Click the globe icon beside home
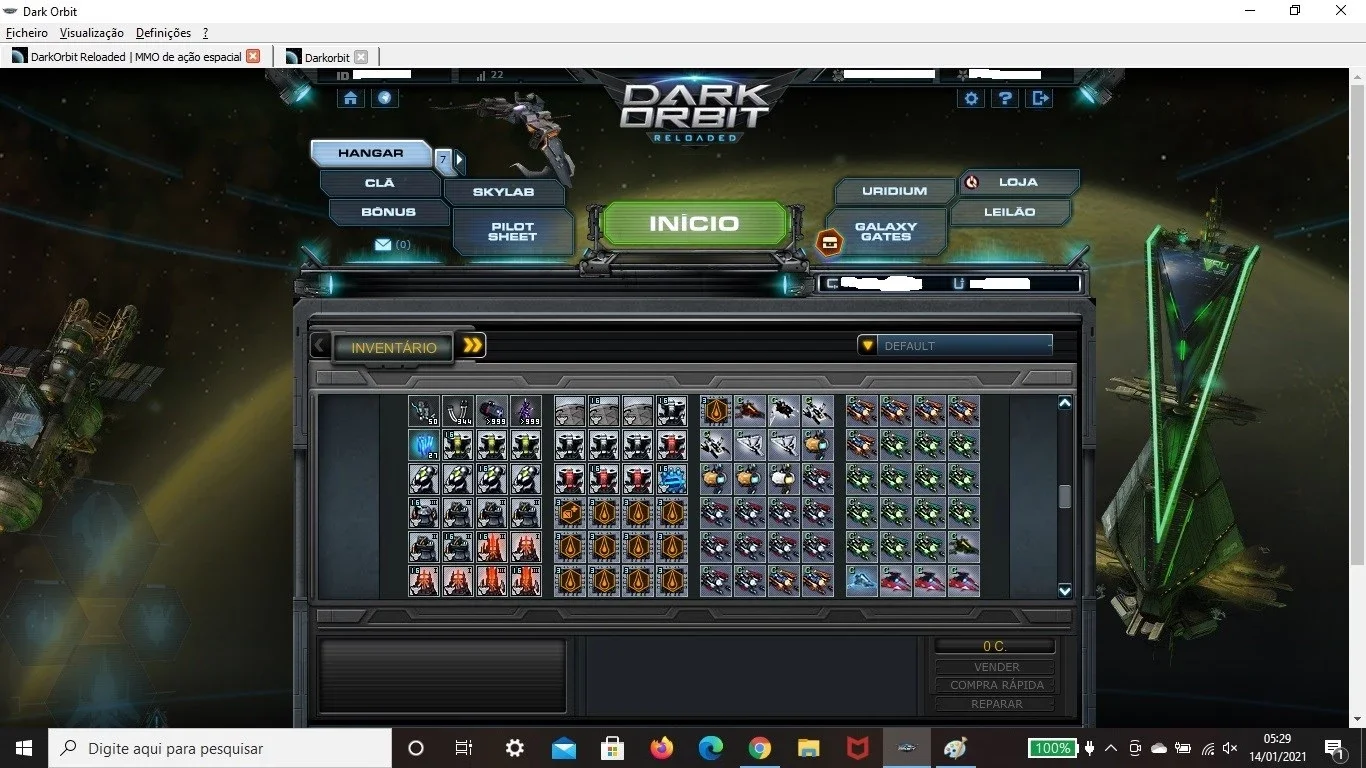The image size is (1366, 768). pyautogui.click(x=385, y=98)
